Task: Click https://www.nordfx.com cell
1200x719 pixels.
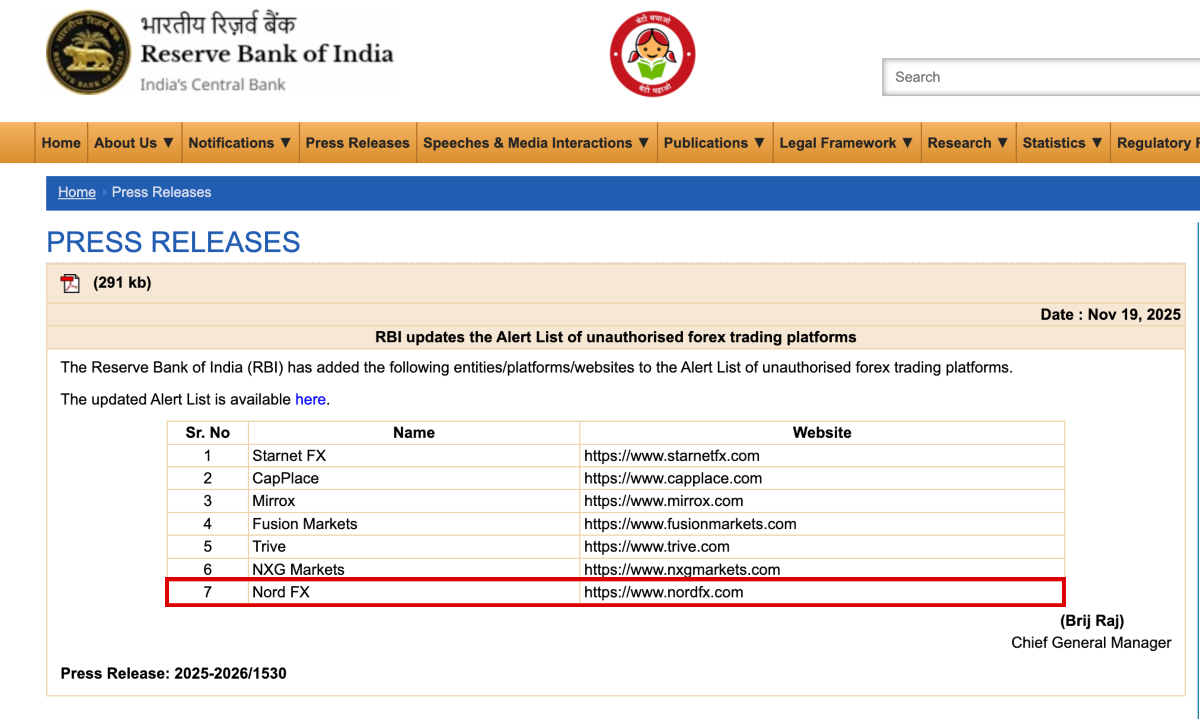Action: (822, 592)
